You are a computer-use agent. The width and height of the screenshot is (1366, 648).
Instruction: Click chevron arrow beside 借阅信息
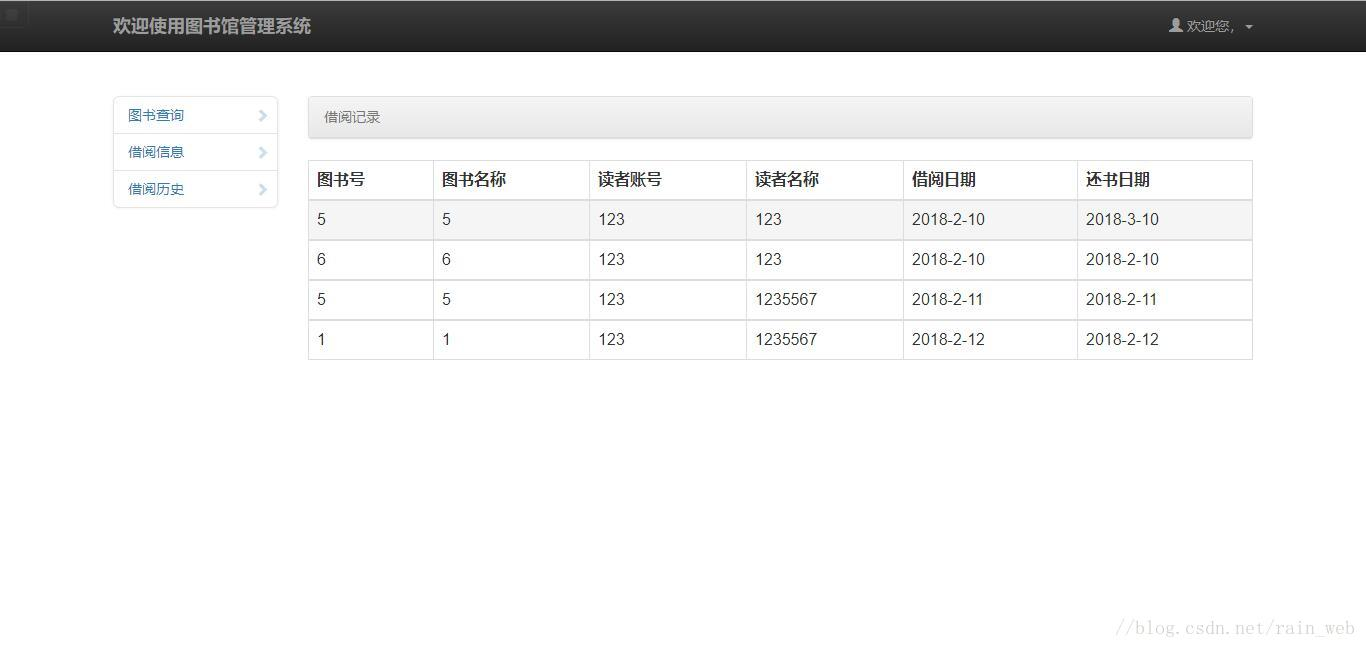pos(263,152)
